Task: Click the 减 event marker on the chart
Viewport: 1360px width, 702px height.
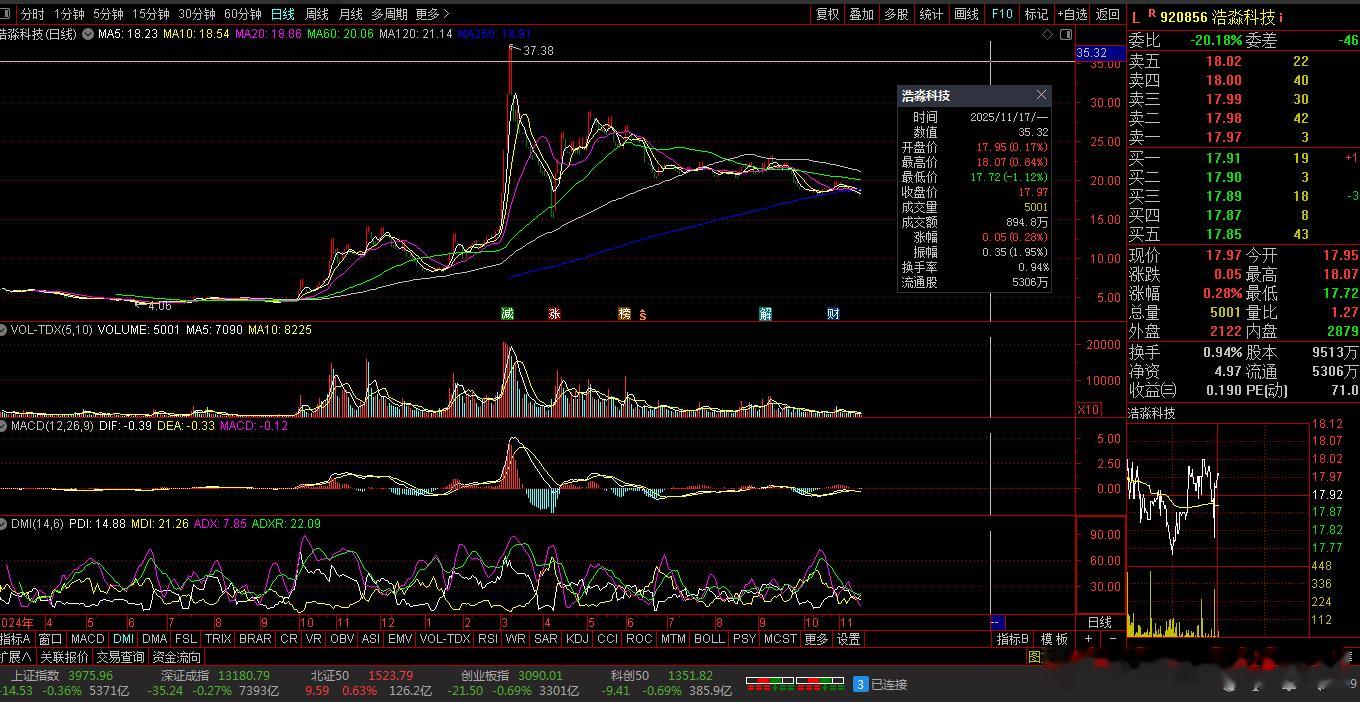Action: pos(507,313)
